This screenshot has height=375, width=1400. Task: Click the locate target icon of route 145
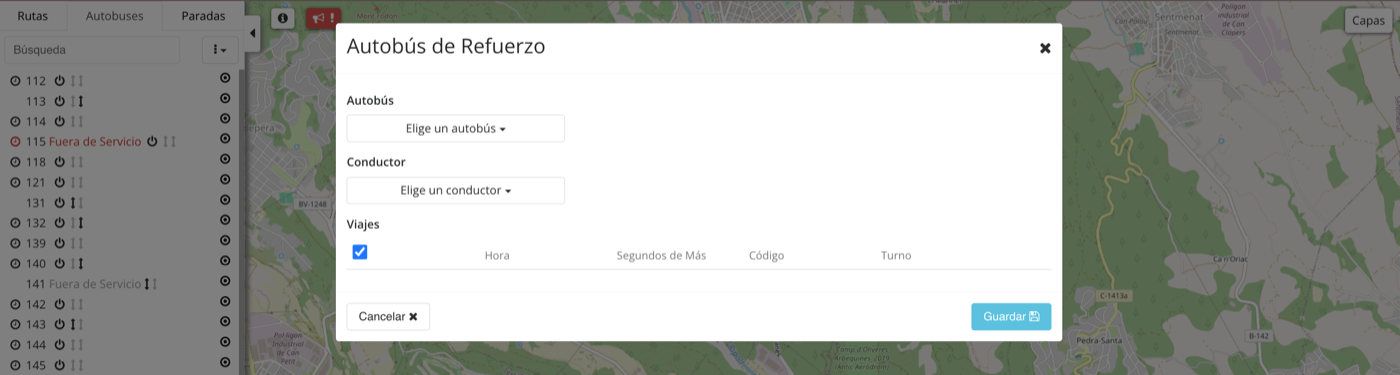[x=225, y=362]
